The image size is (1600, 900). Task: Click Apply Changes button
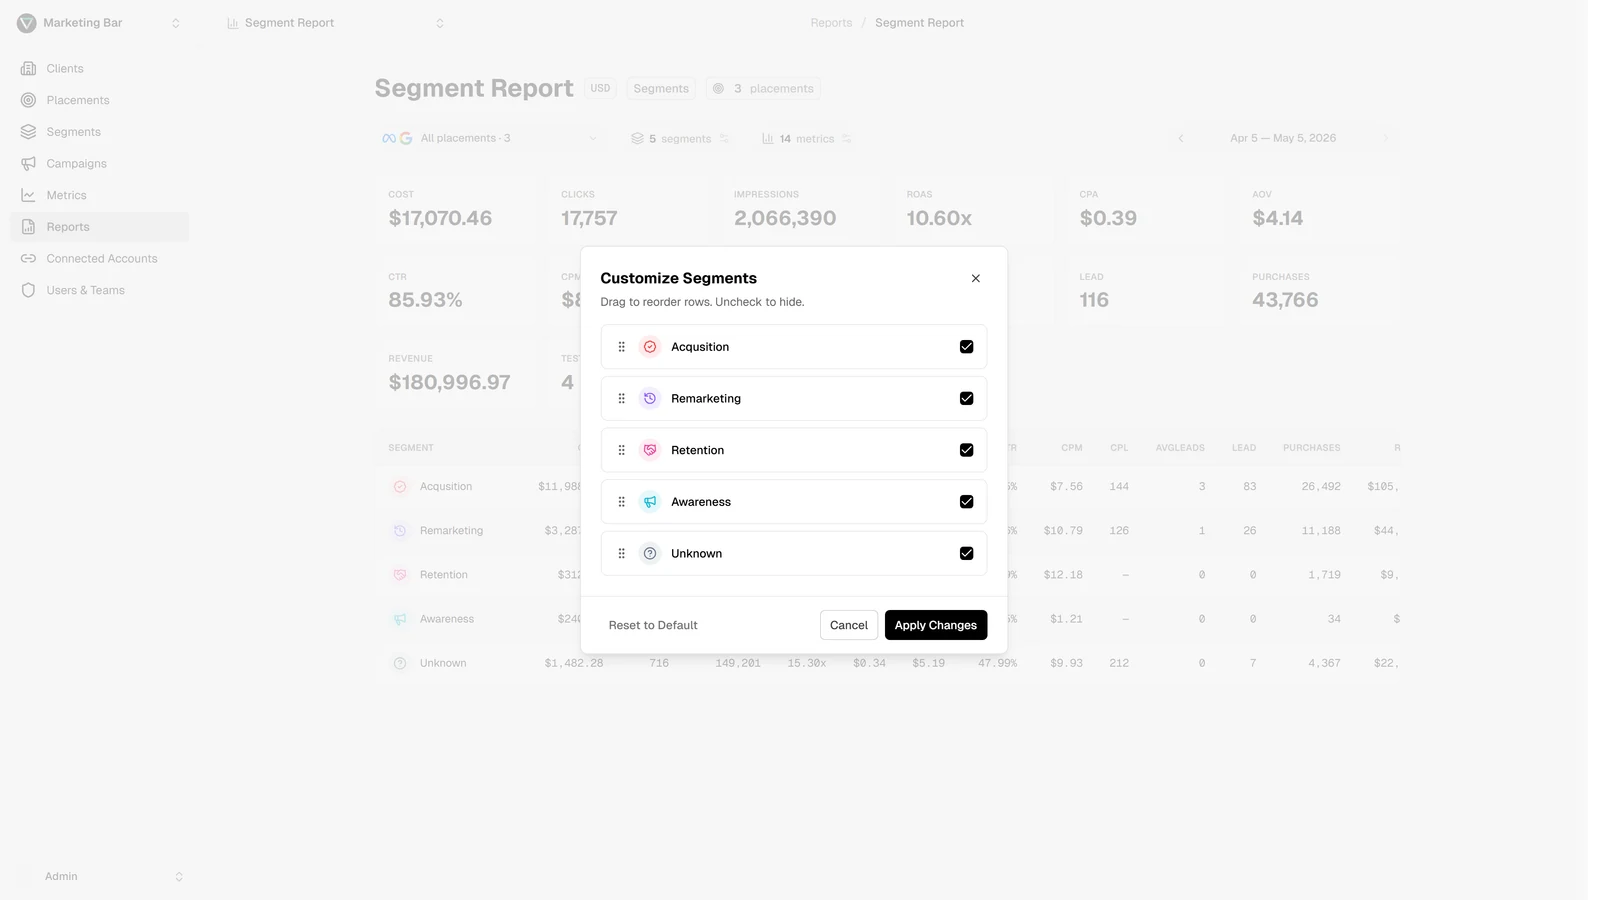(936, 625)
